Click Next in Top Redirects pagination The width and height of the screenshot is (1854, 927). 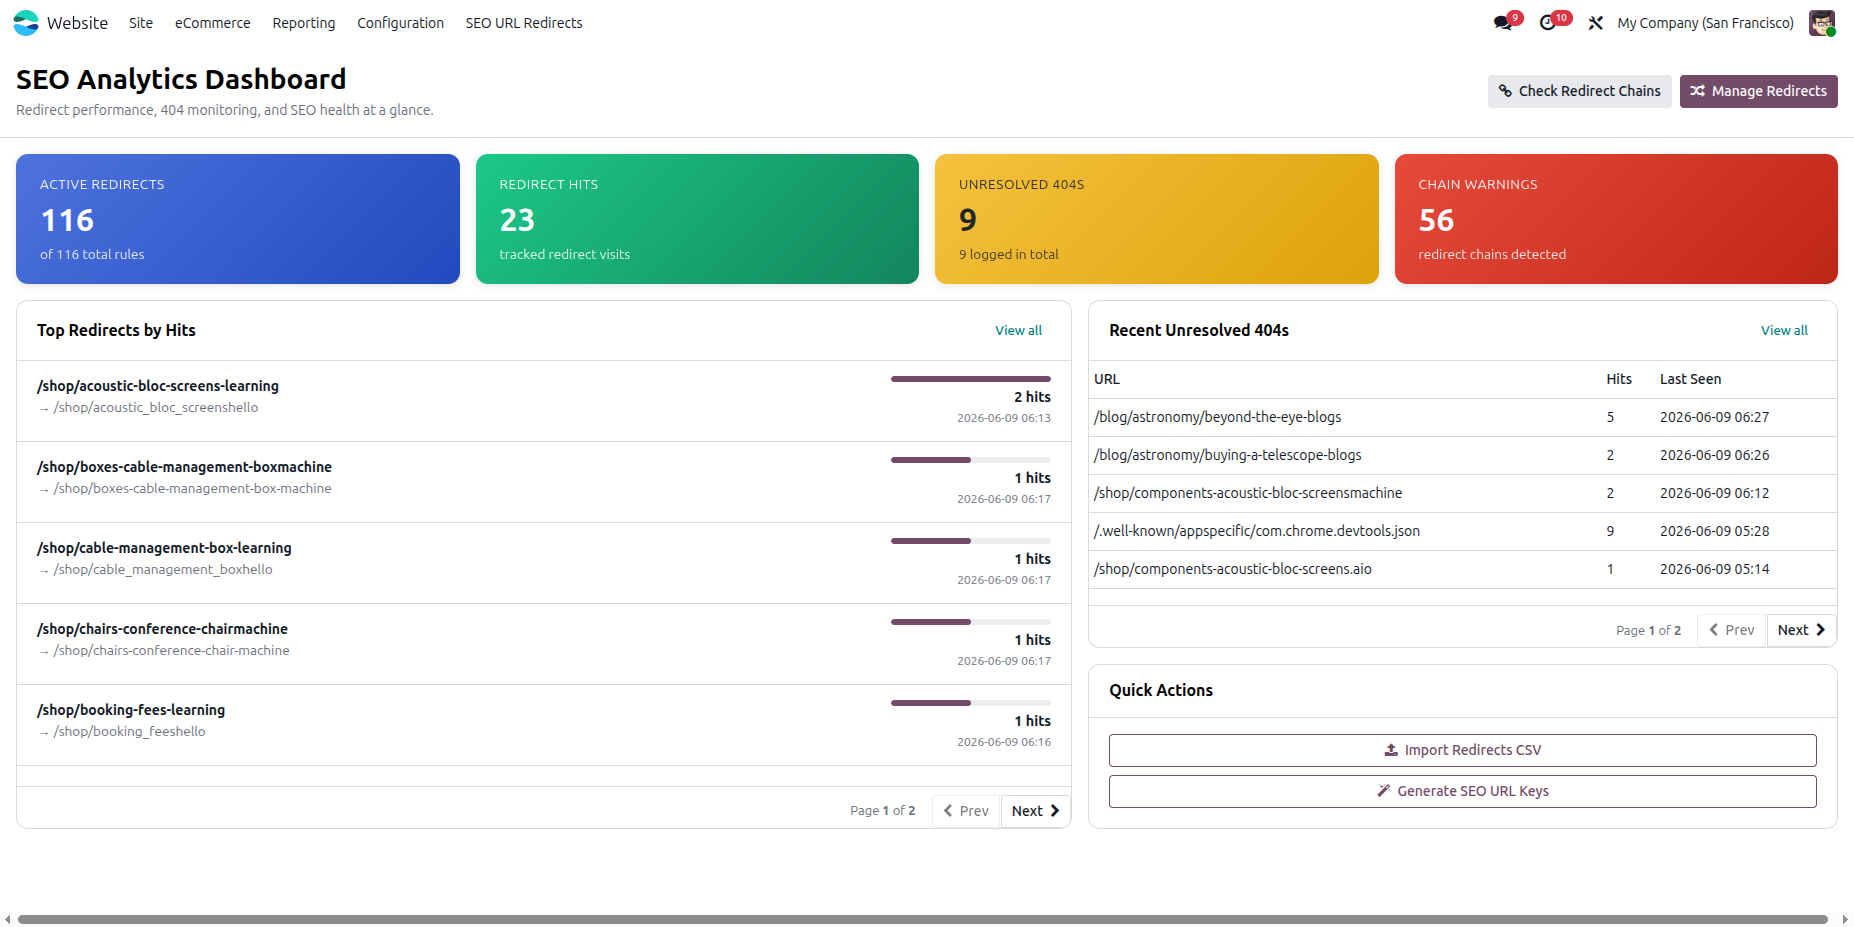[1035, 811]
